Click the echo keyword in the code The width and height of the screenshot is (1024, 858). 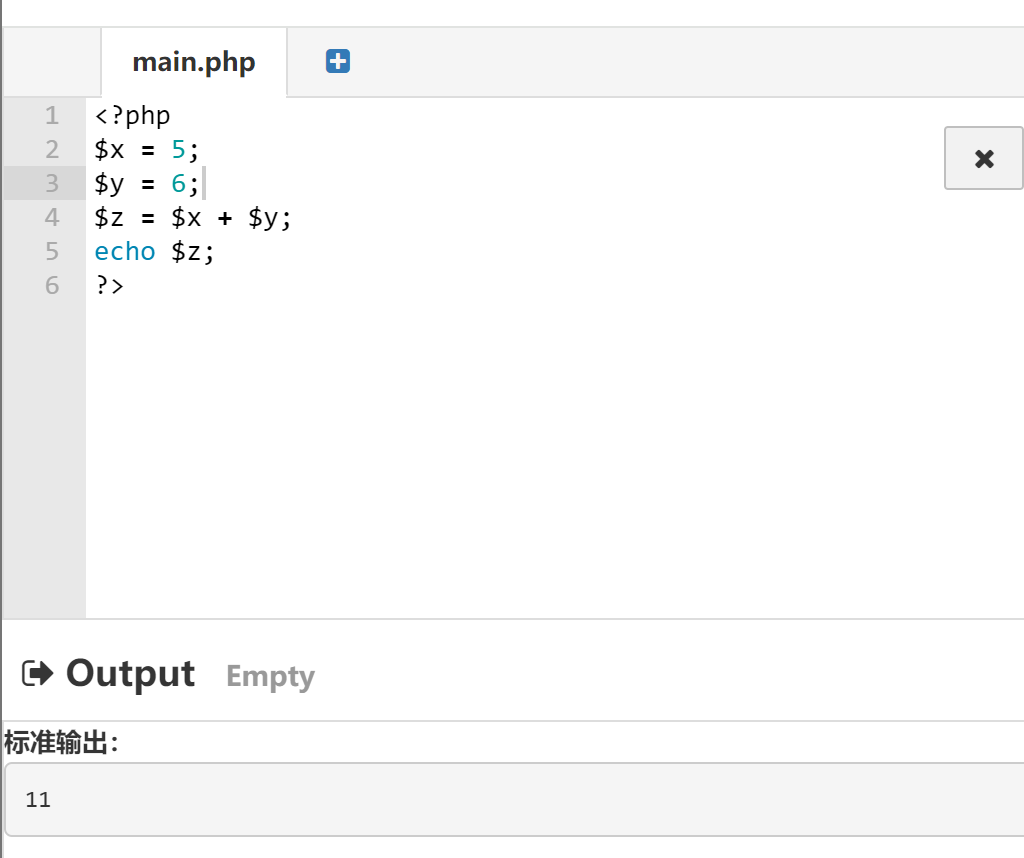coord(125,251)
